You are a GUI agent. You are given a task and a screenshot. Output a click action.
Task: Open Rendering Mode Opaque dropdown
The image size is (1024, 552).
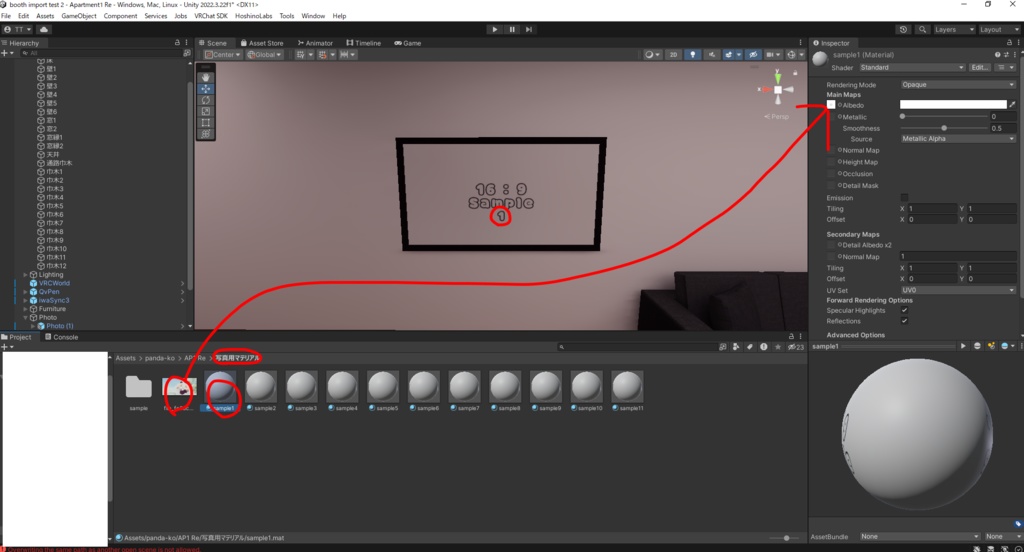pos(958,84)
